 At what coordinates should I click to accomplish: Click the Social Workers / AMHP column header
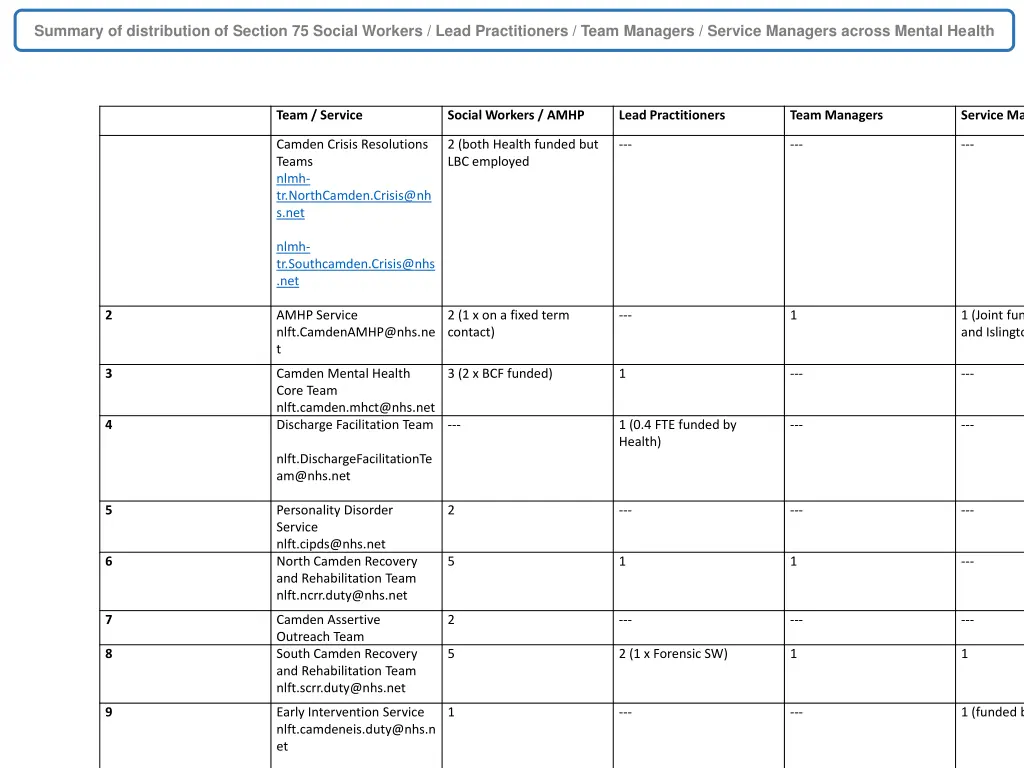(515, 115)
